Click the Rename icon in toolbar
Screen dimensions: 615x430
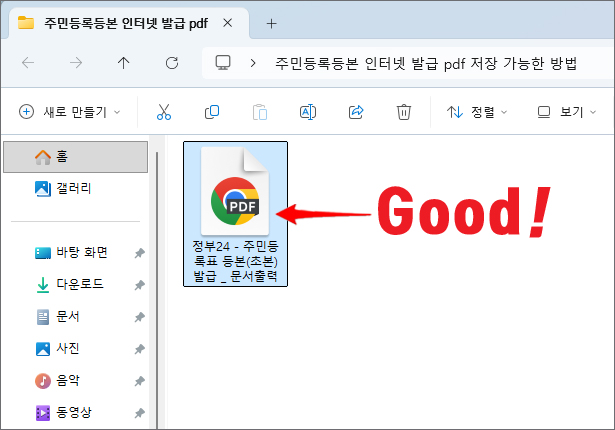click(308, 112)
